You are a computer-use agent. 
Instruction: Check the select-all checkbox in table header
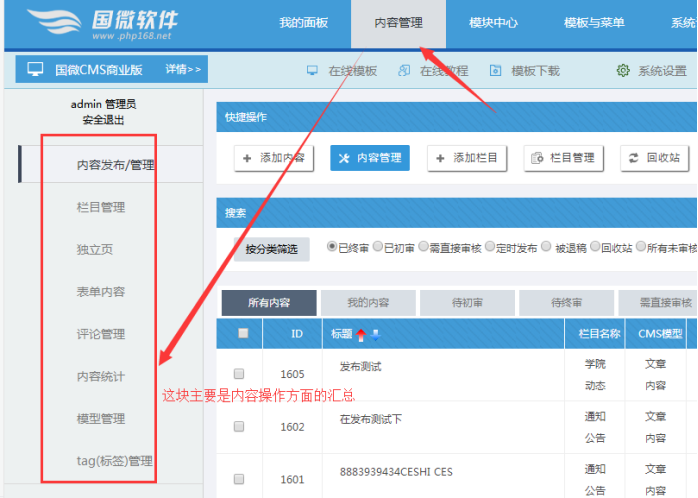[x=241, y=333]
